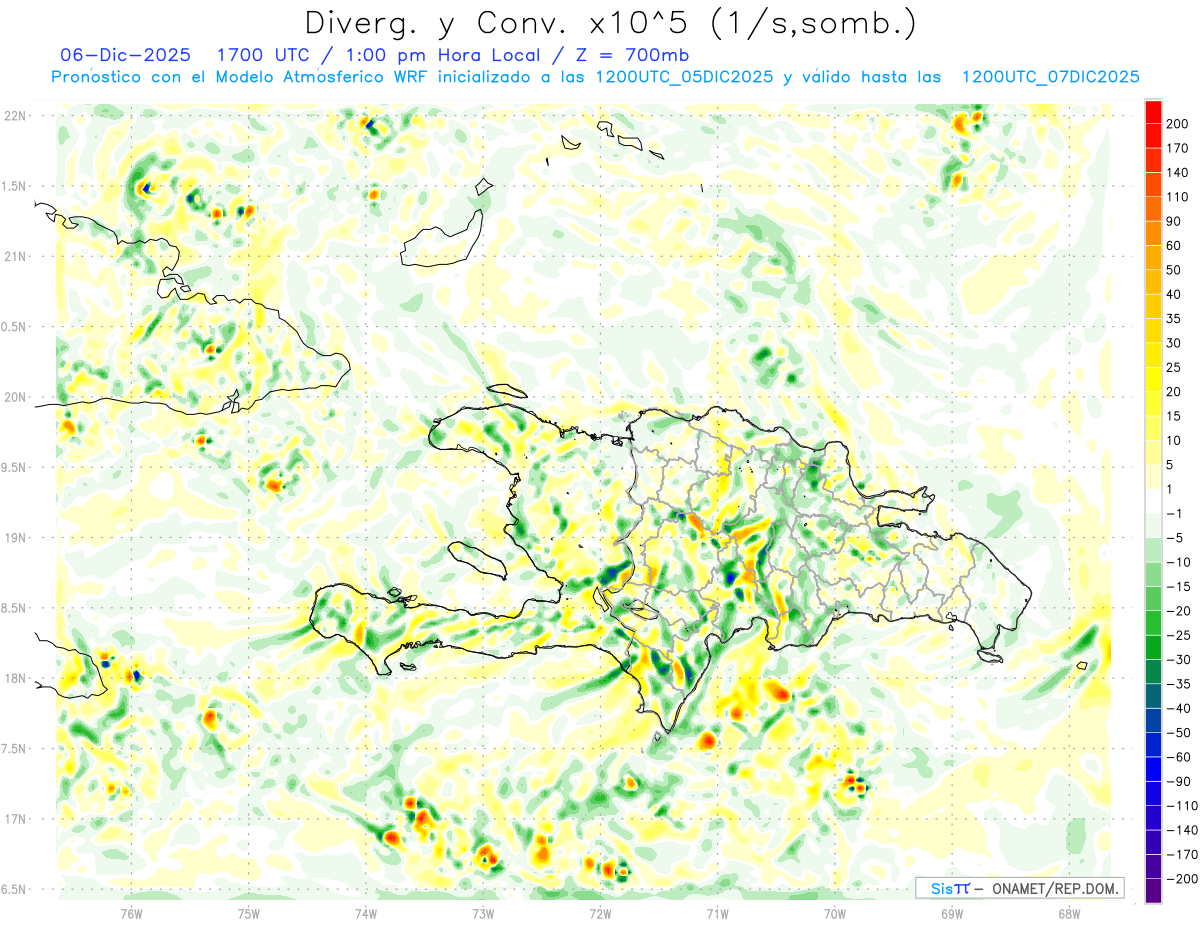
Task: Click the '68W' longitude label
Action: (x=1069, y=914)
